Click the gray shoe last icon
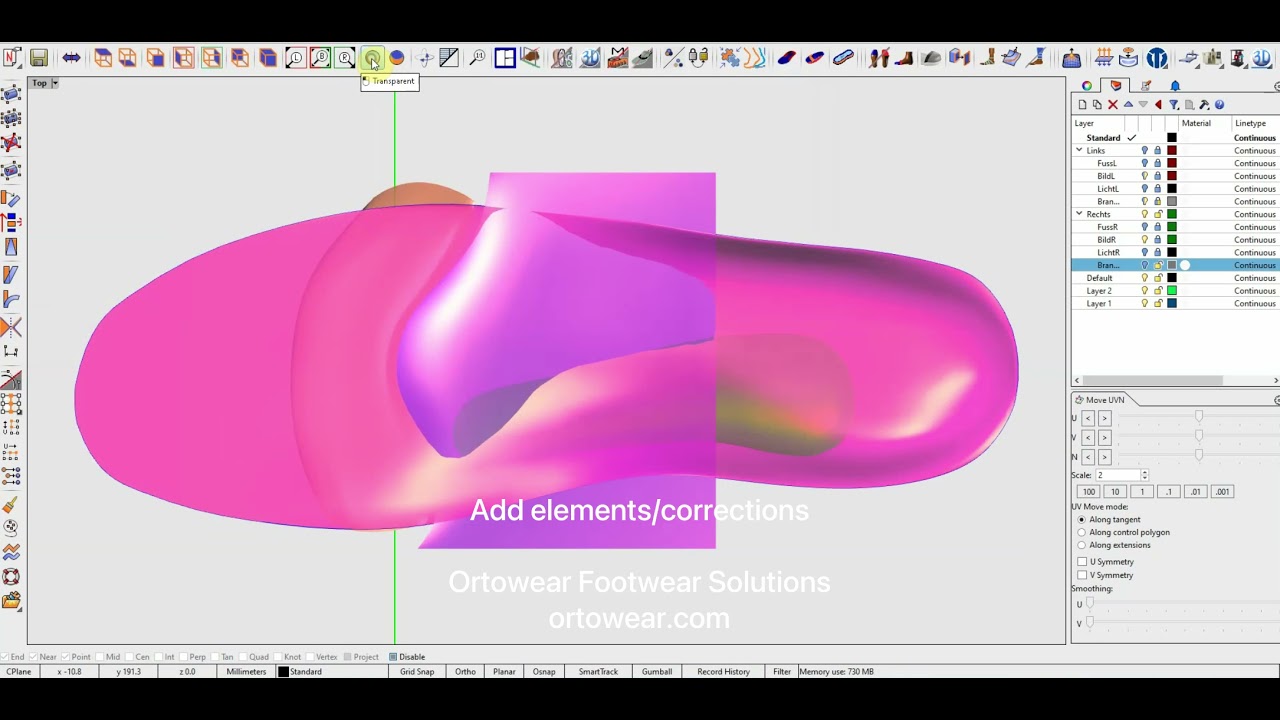 931,58
